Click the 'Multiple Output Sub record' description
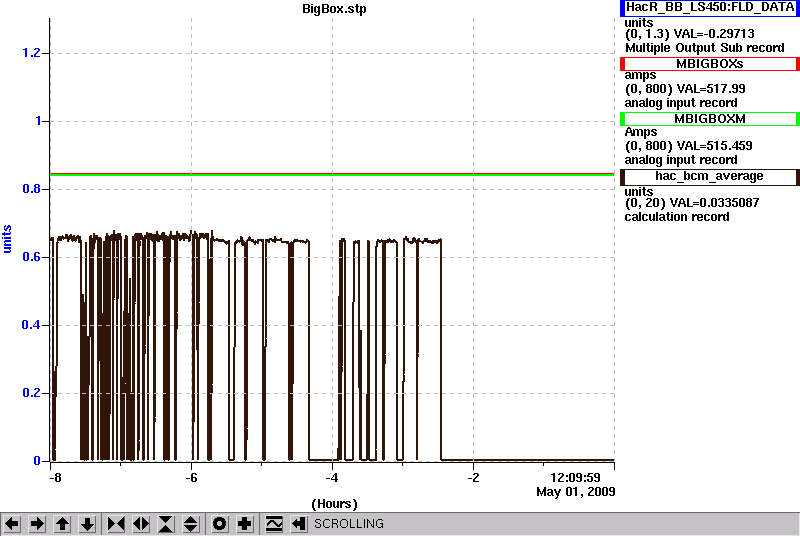This screenshot has width=800, height=536. (705, 48)
